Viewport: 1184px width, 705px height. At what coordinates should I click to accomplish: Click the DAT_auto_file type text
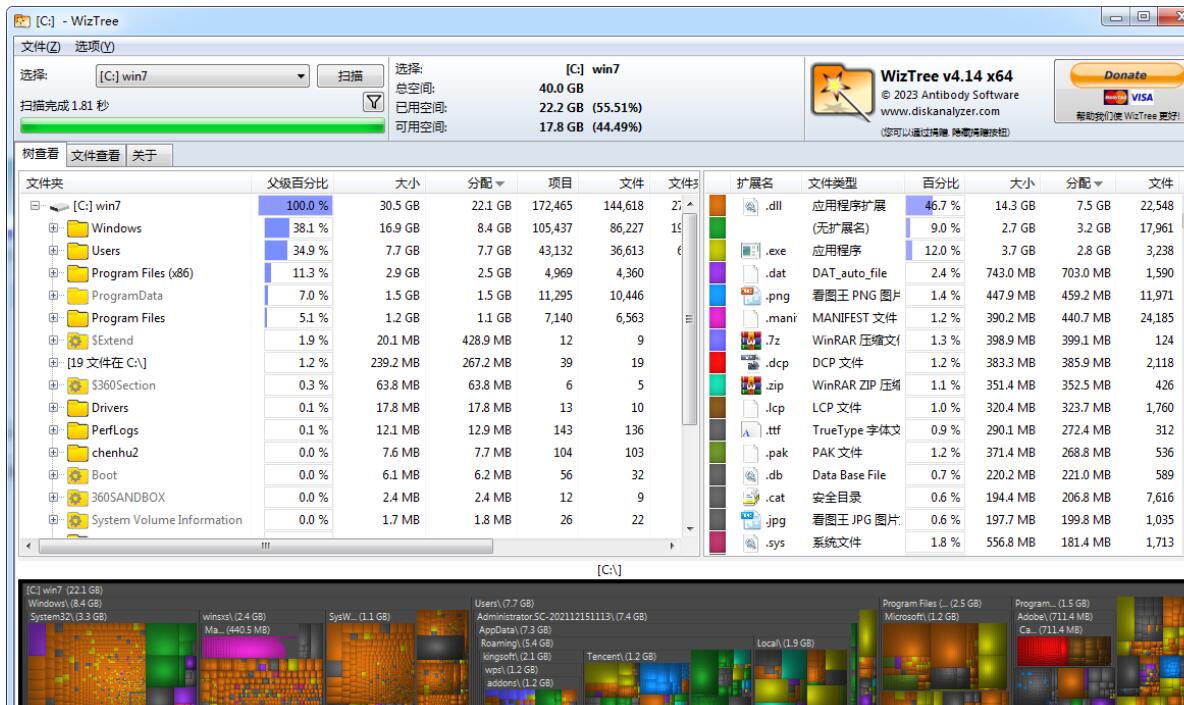pyautogui.click(x=849, y=273)
